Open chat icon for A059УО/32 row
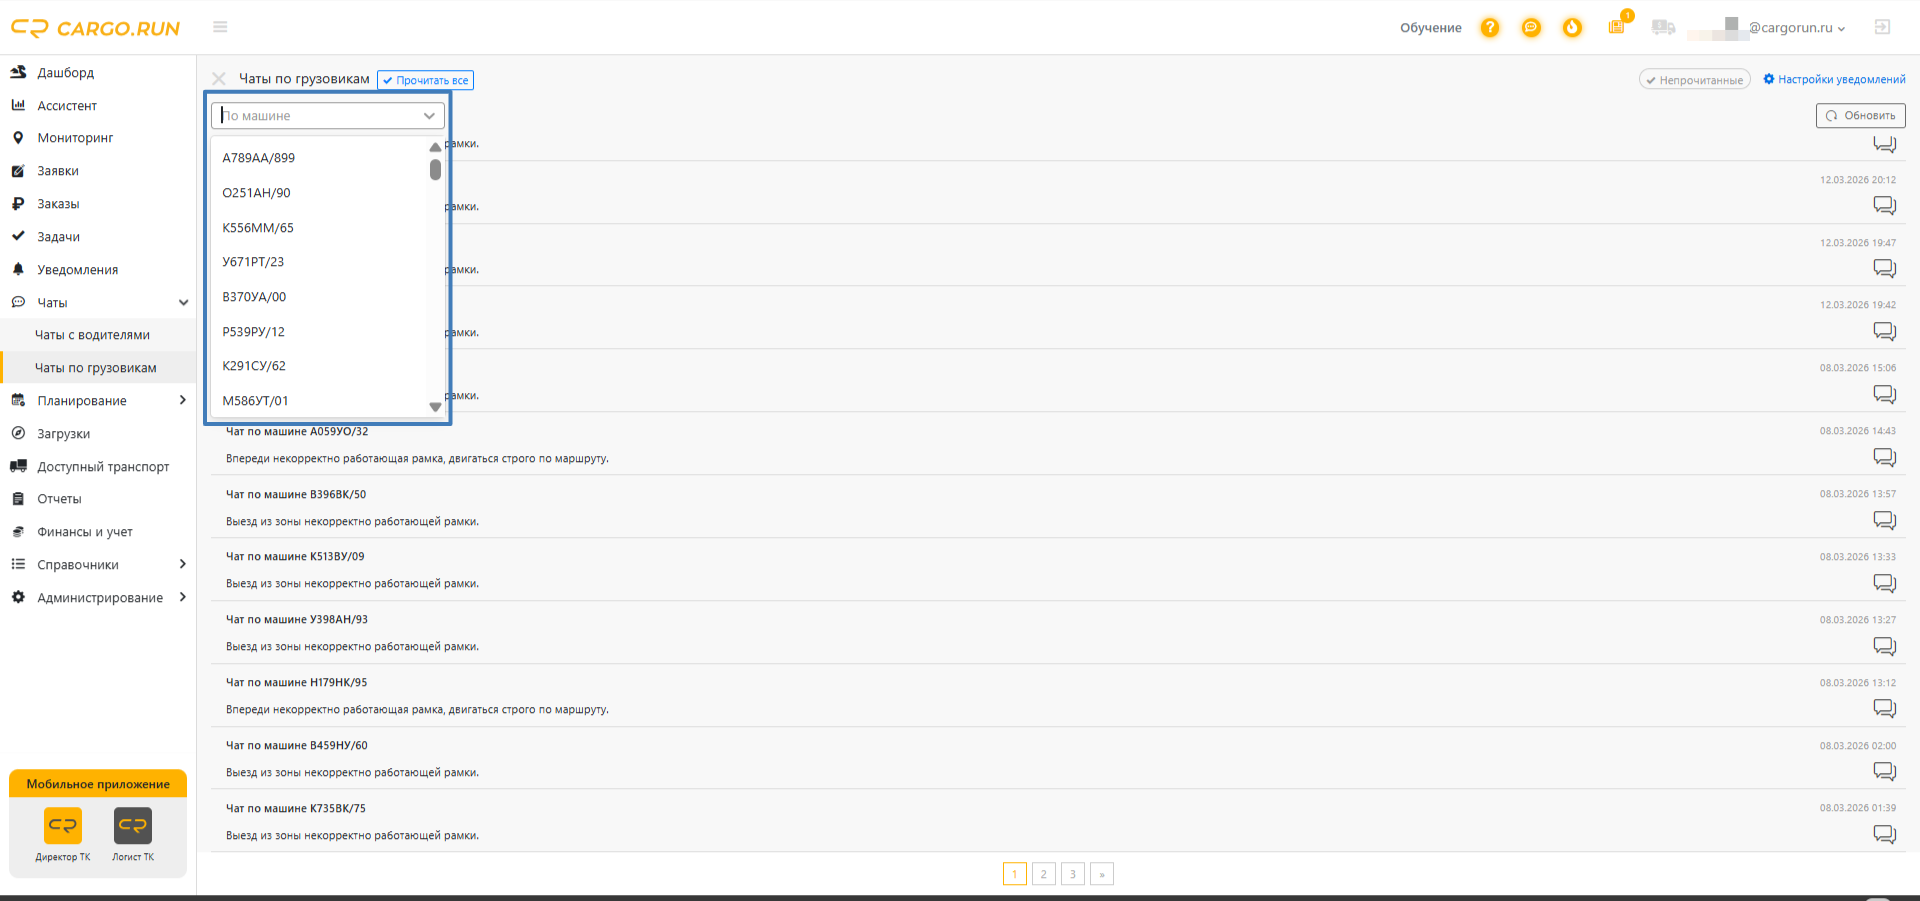The height and width of the screenshot is (901, 1920). click(x=1884, y=457)
